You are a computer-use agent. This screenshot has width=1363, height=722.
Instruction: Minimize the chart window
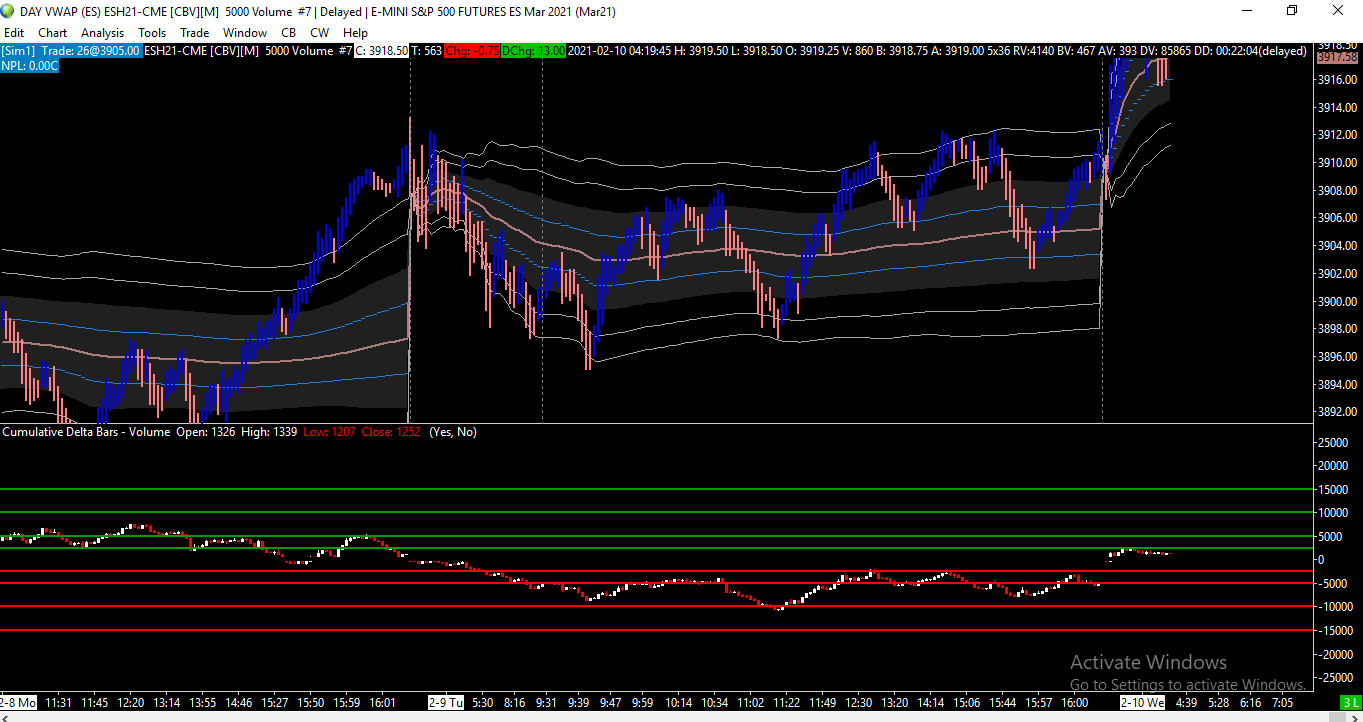(1247, 11)
